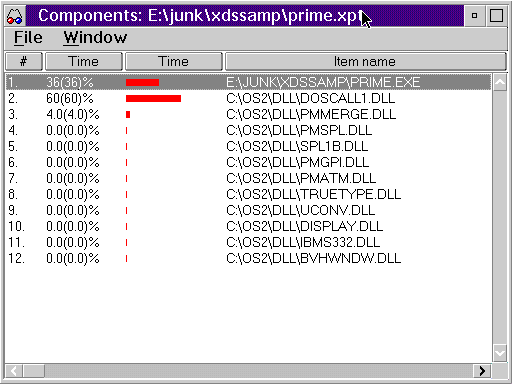Select row C:\OS2\DLL\DOSCALL1.DLL

tap(248, 98)
